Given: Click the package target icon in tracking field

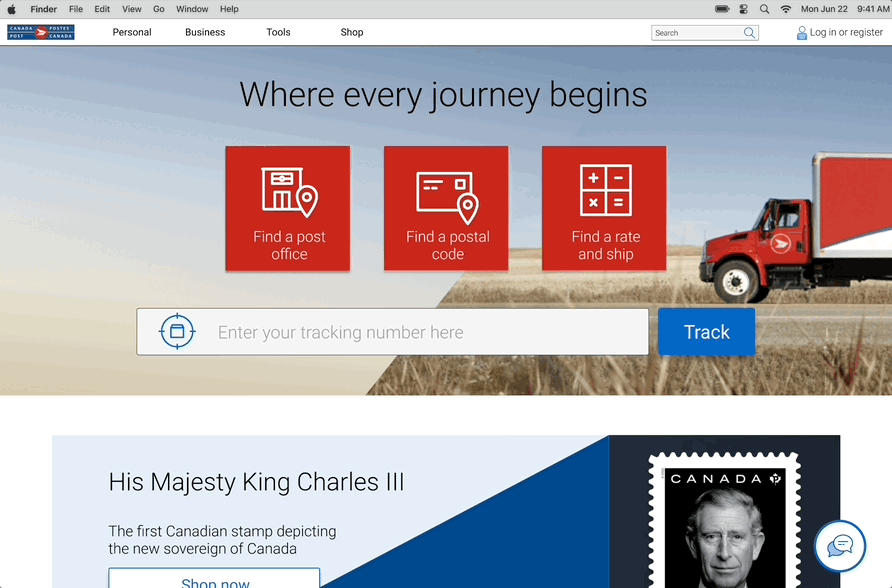Looking at the screenshot, I should point(177,332).
